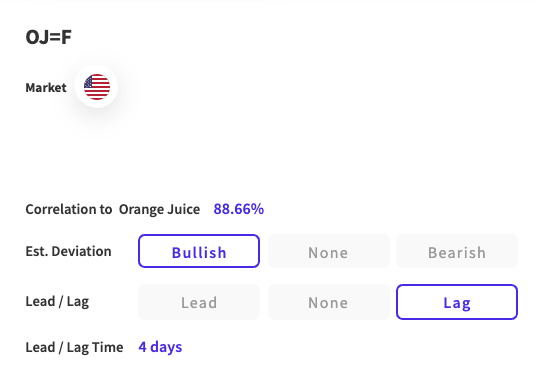Select Bullish for Est. Deviation

tap(199, 251)
